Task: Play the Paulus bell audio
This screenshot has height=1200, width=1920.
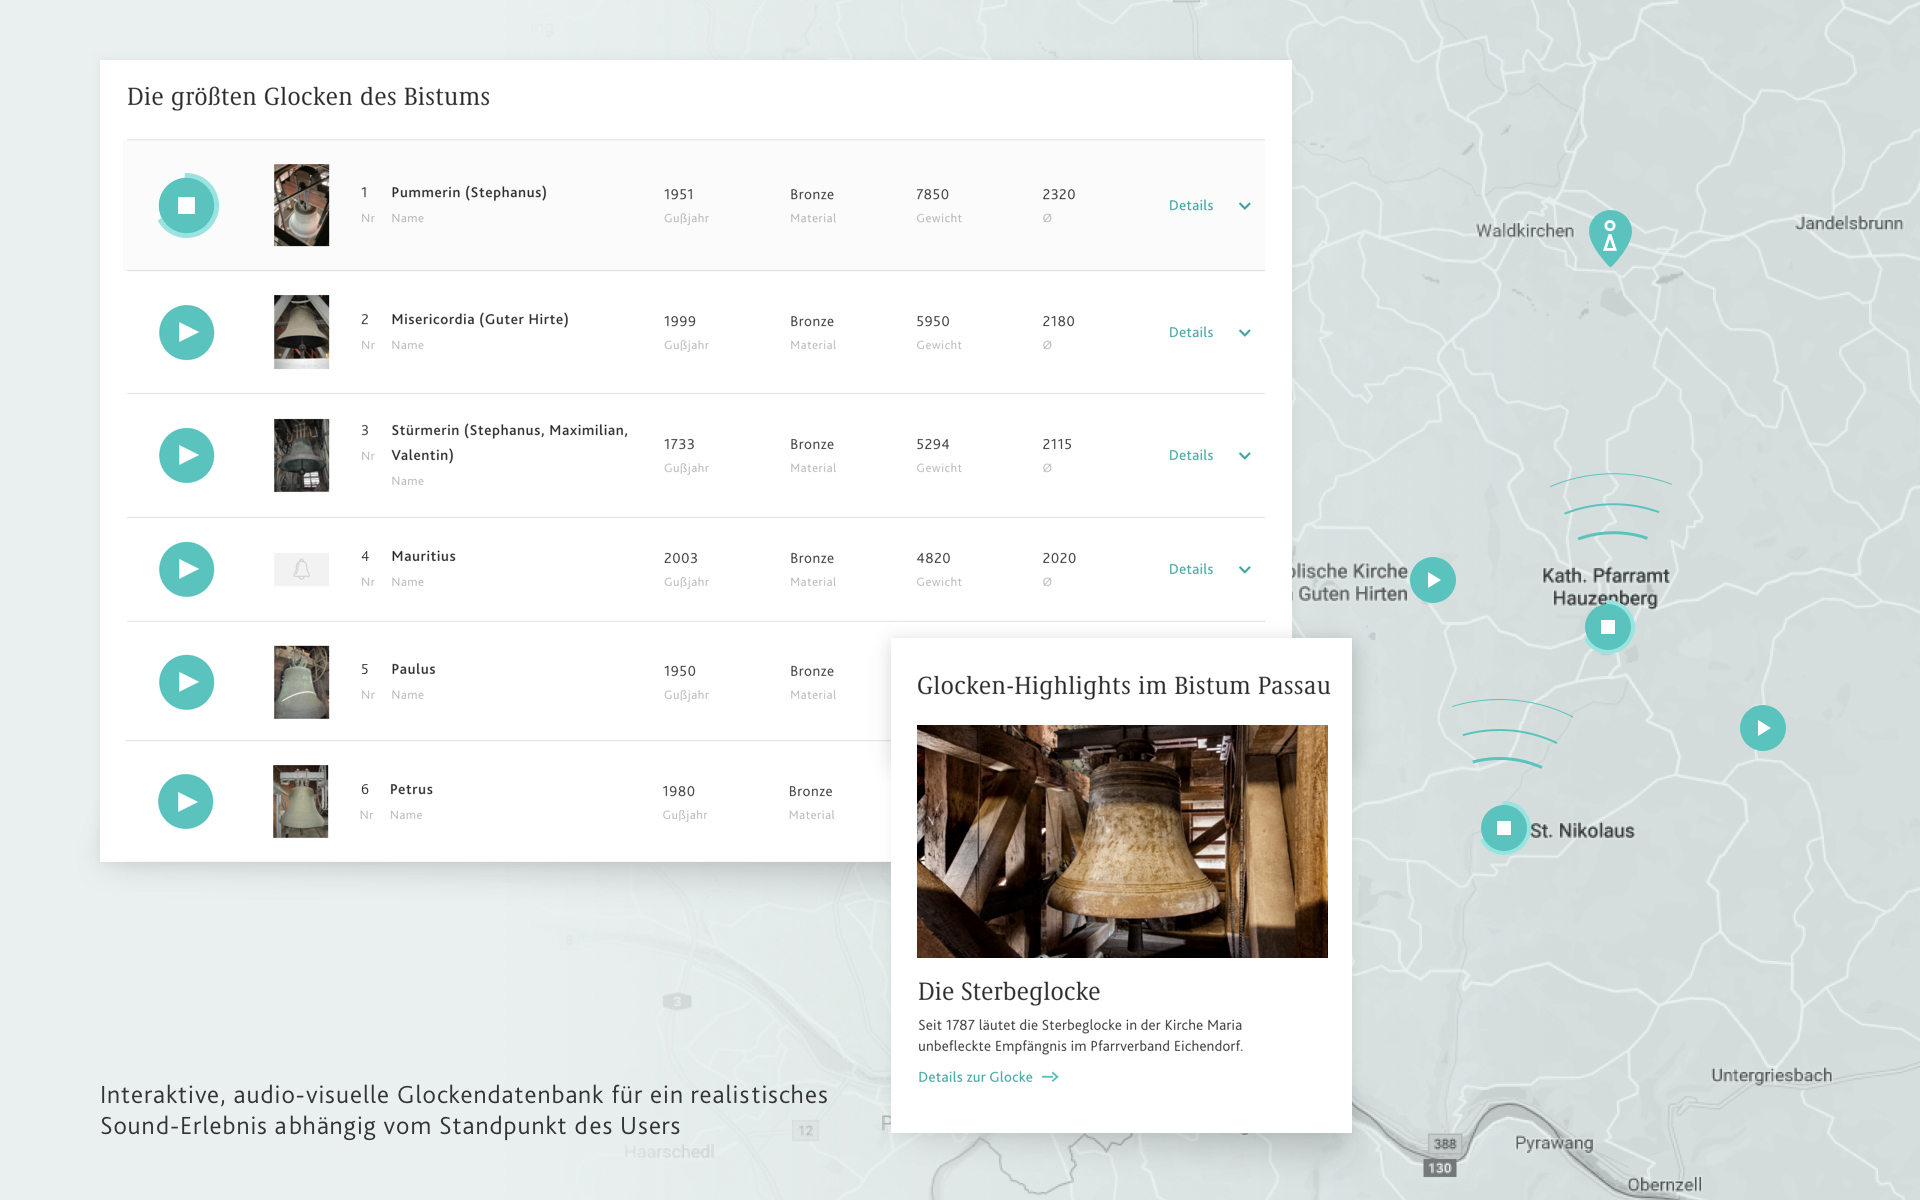Action: click(x=187, y=682)
